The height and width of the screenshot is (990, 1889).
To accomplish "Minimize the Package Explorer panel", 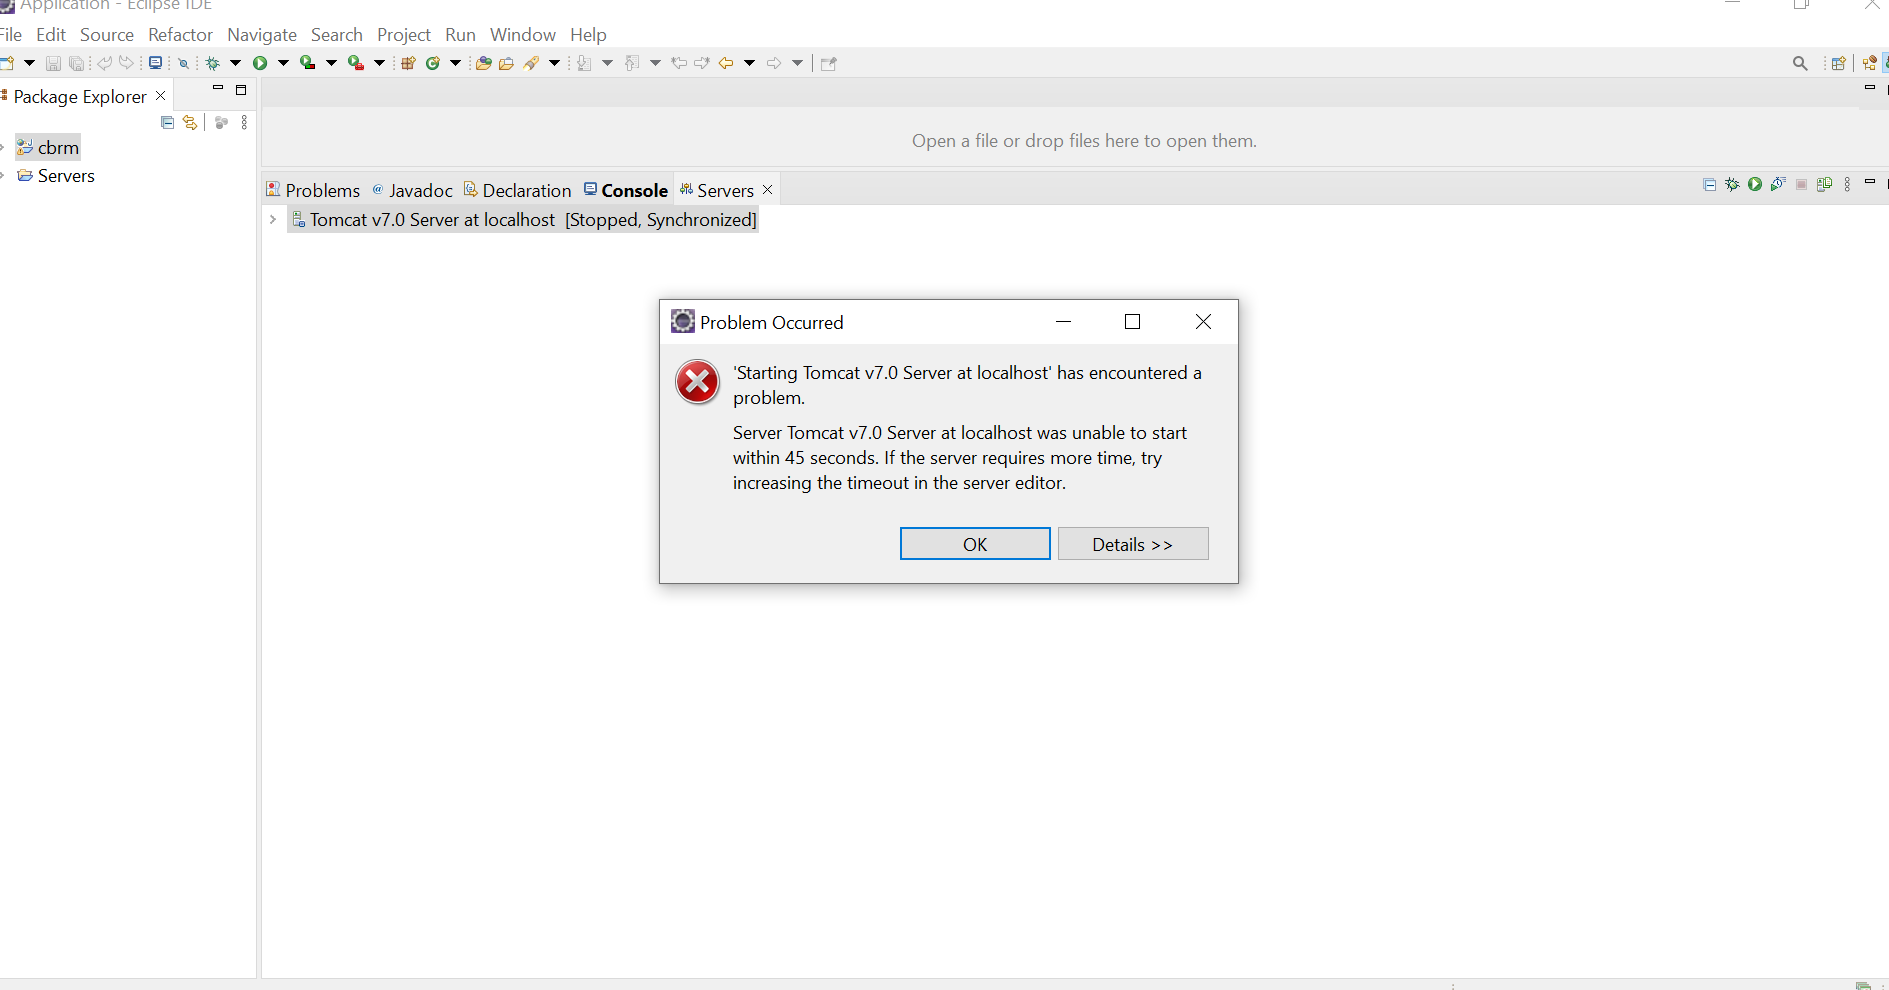I will (217, 89).
